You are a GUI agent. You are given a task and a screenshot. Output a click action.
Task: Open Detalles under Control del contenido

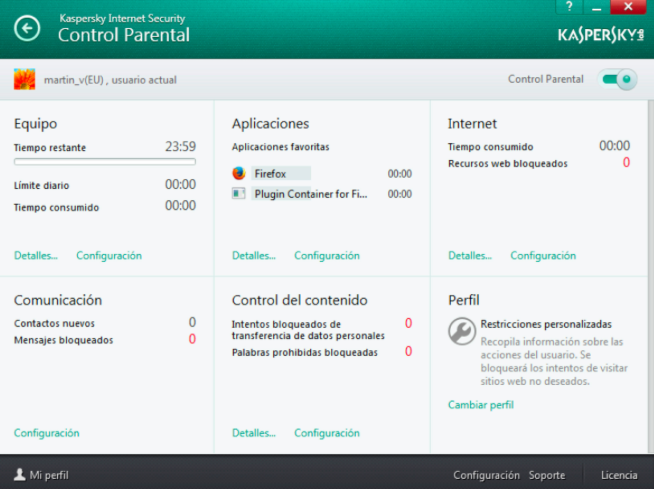tap(254, 433)
